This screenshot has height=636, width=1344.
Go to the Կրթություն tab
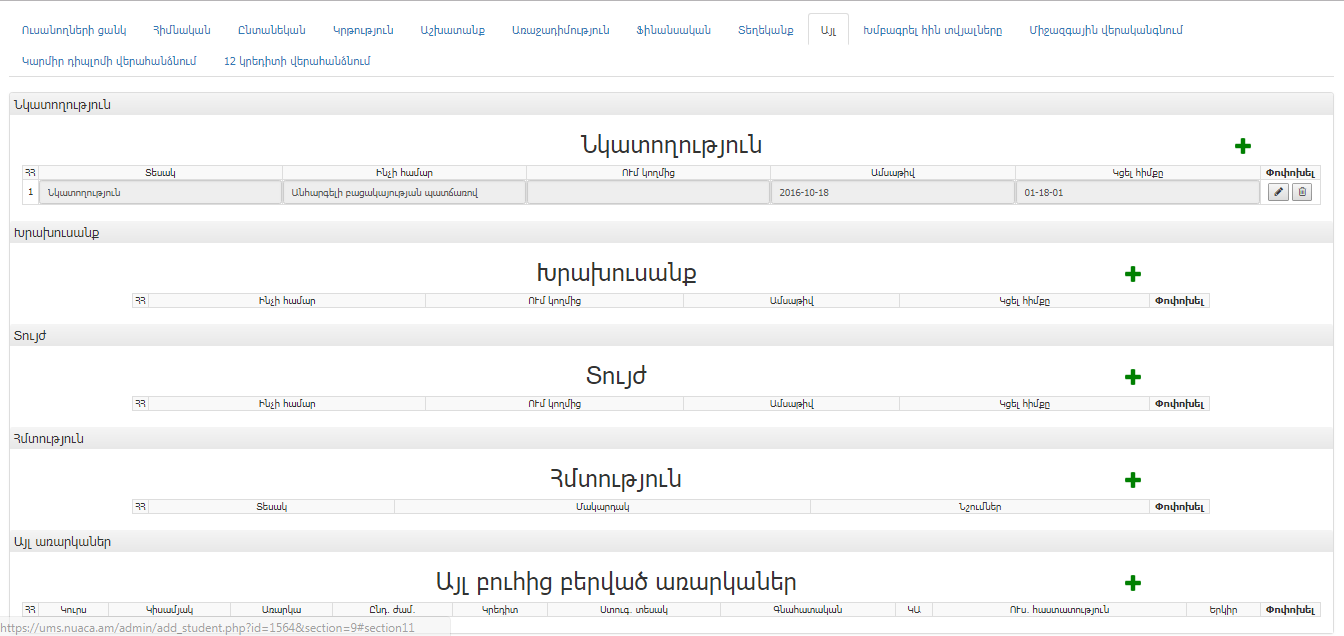pos(363,30)
